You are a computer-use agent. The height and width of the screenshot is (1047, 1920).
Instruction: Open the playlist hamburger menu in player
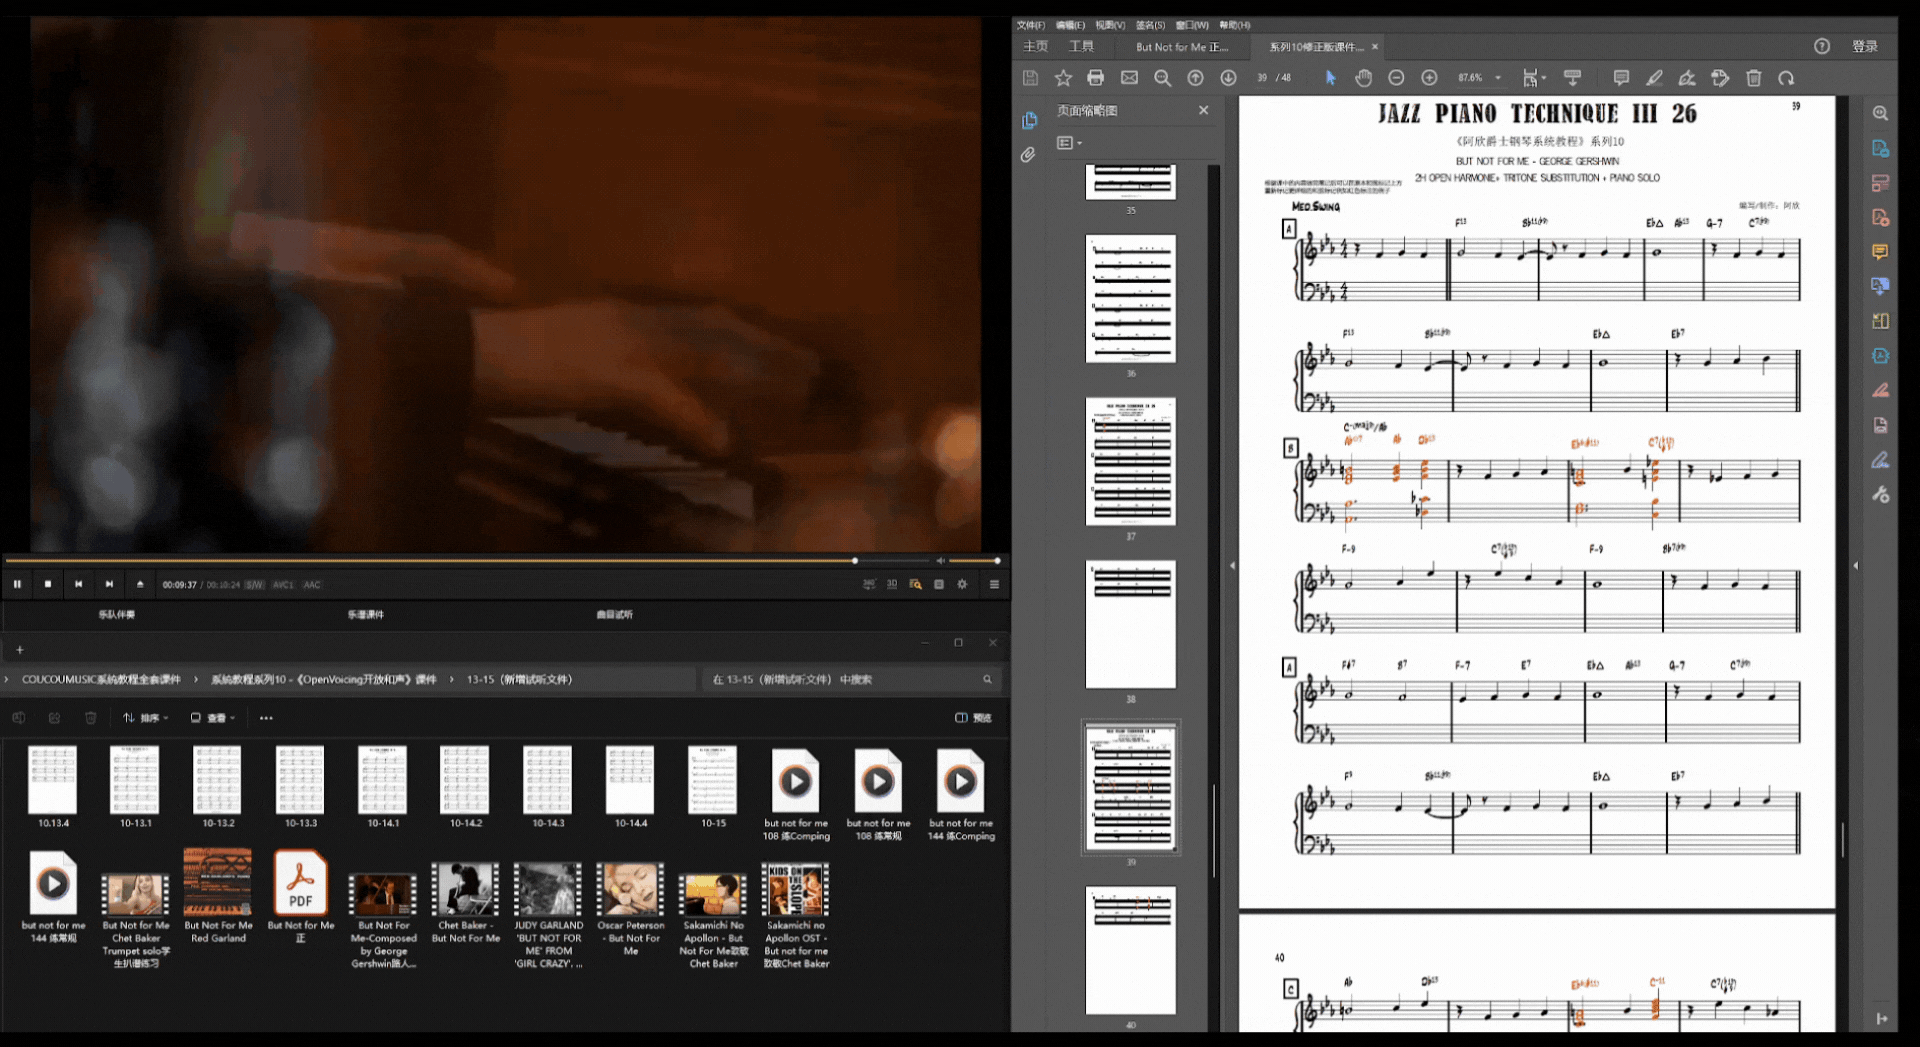(994, 584)
